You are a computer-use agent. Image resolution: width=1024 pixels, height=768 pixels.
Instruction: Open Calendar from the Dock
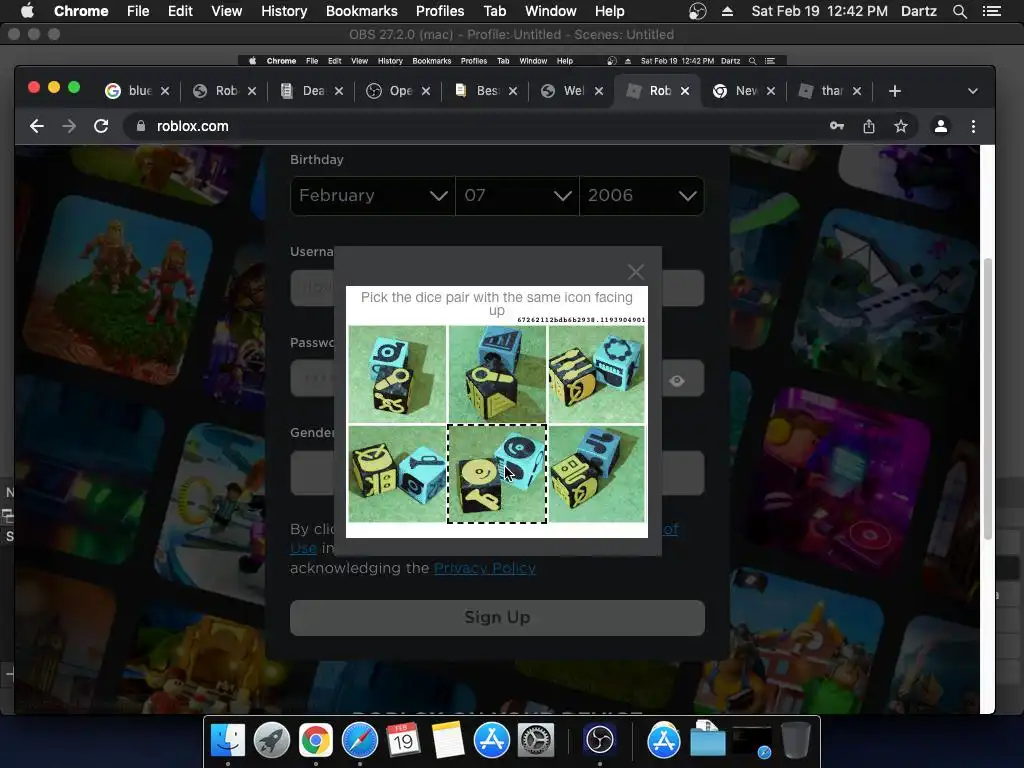point(403,741)
